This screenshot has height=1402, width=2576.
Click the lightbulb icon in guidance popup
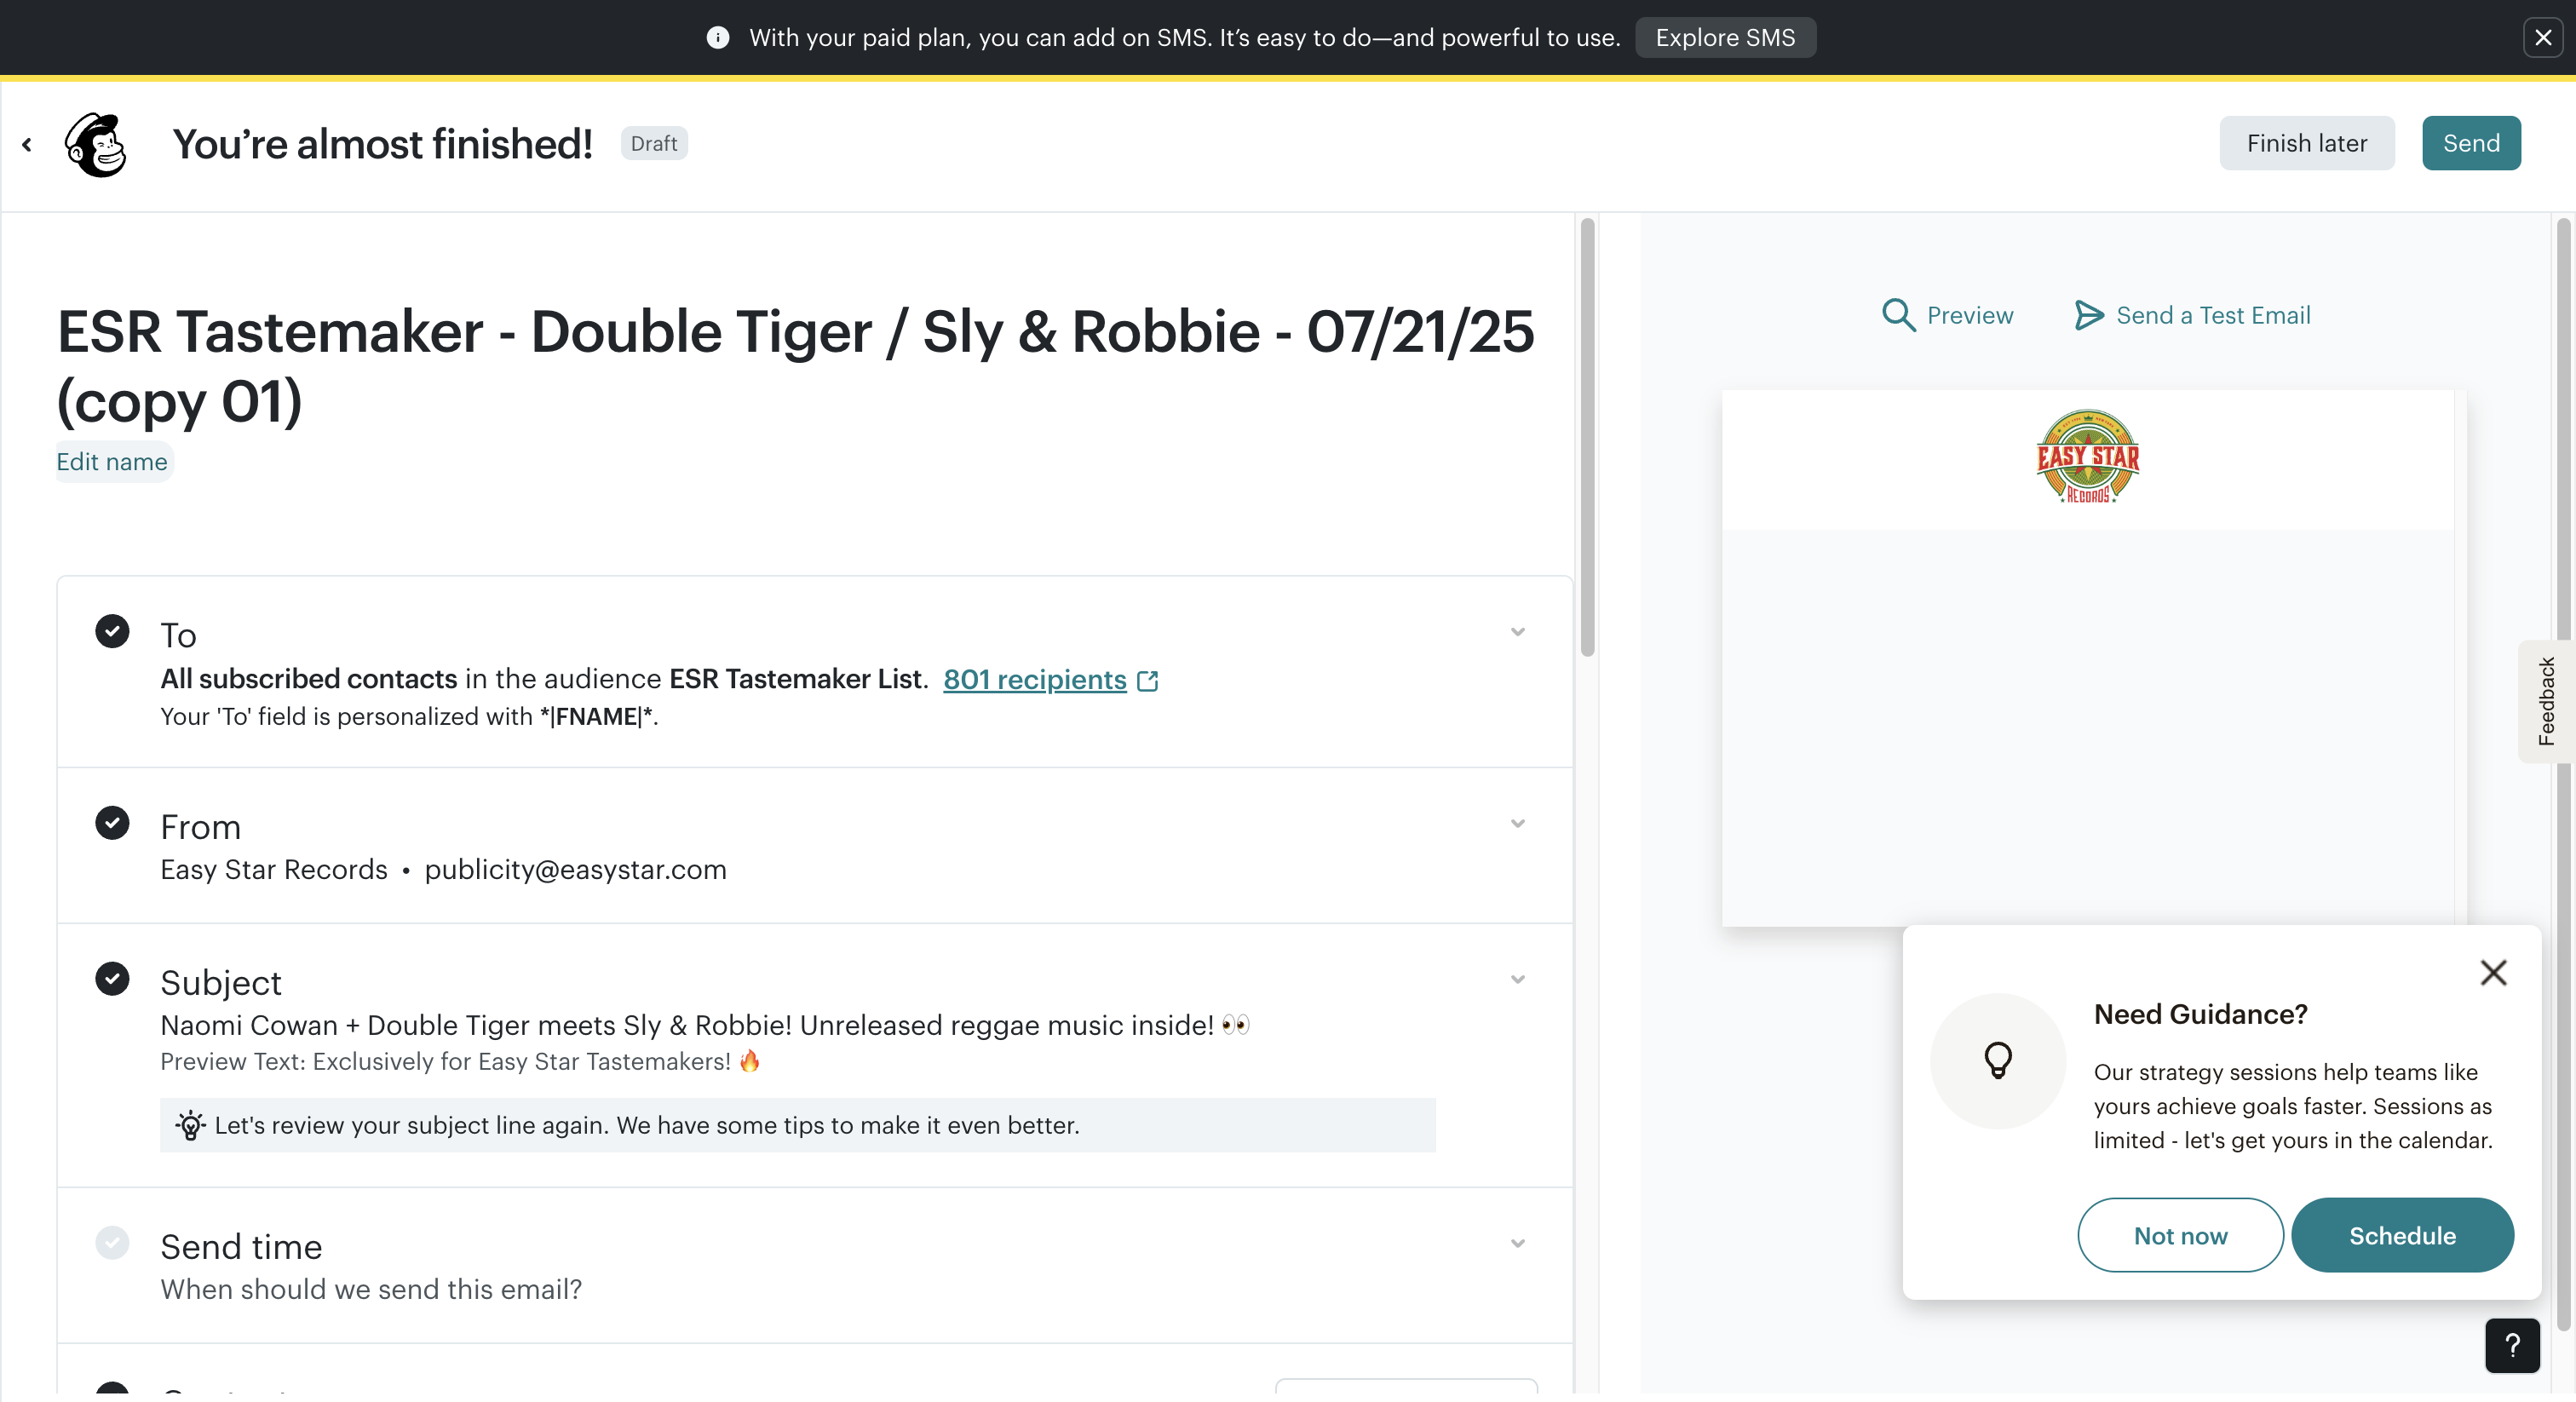(x=1997, y=1060)
